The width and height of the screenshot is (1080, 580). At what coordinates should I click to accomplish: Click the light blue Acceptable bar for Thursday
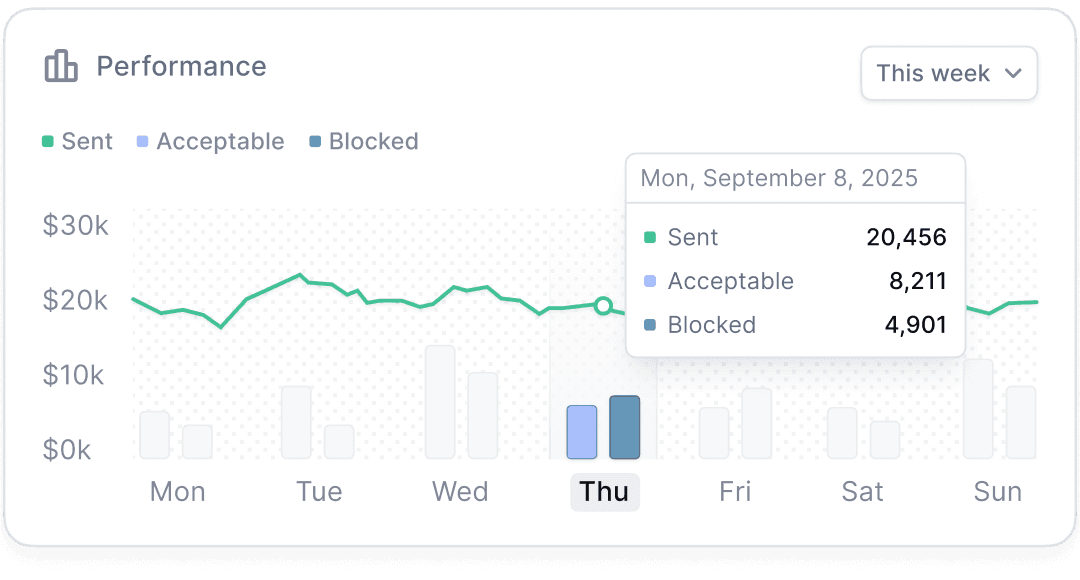[x=582, y=432]
